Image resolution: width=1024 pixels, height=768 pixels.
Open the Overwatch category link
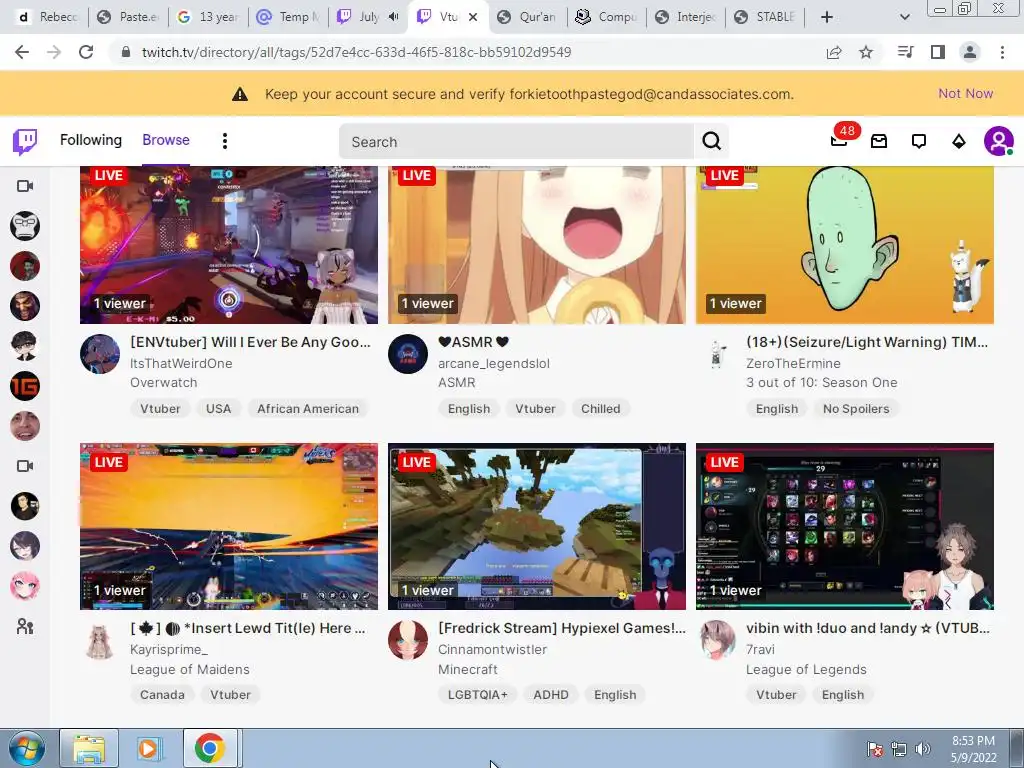tap(163, 383)
